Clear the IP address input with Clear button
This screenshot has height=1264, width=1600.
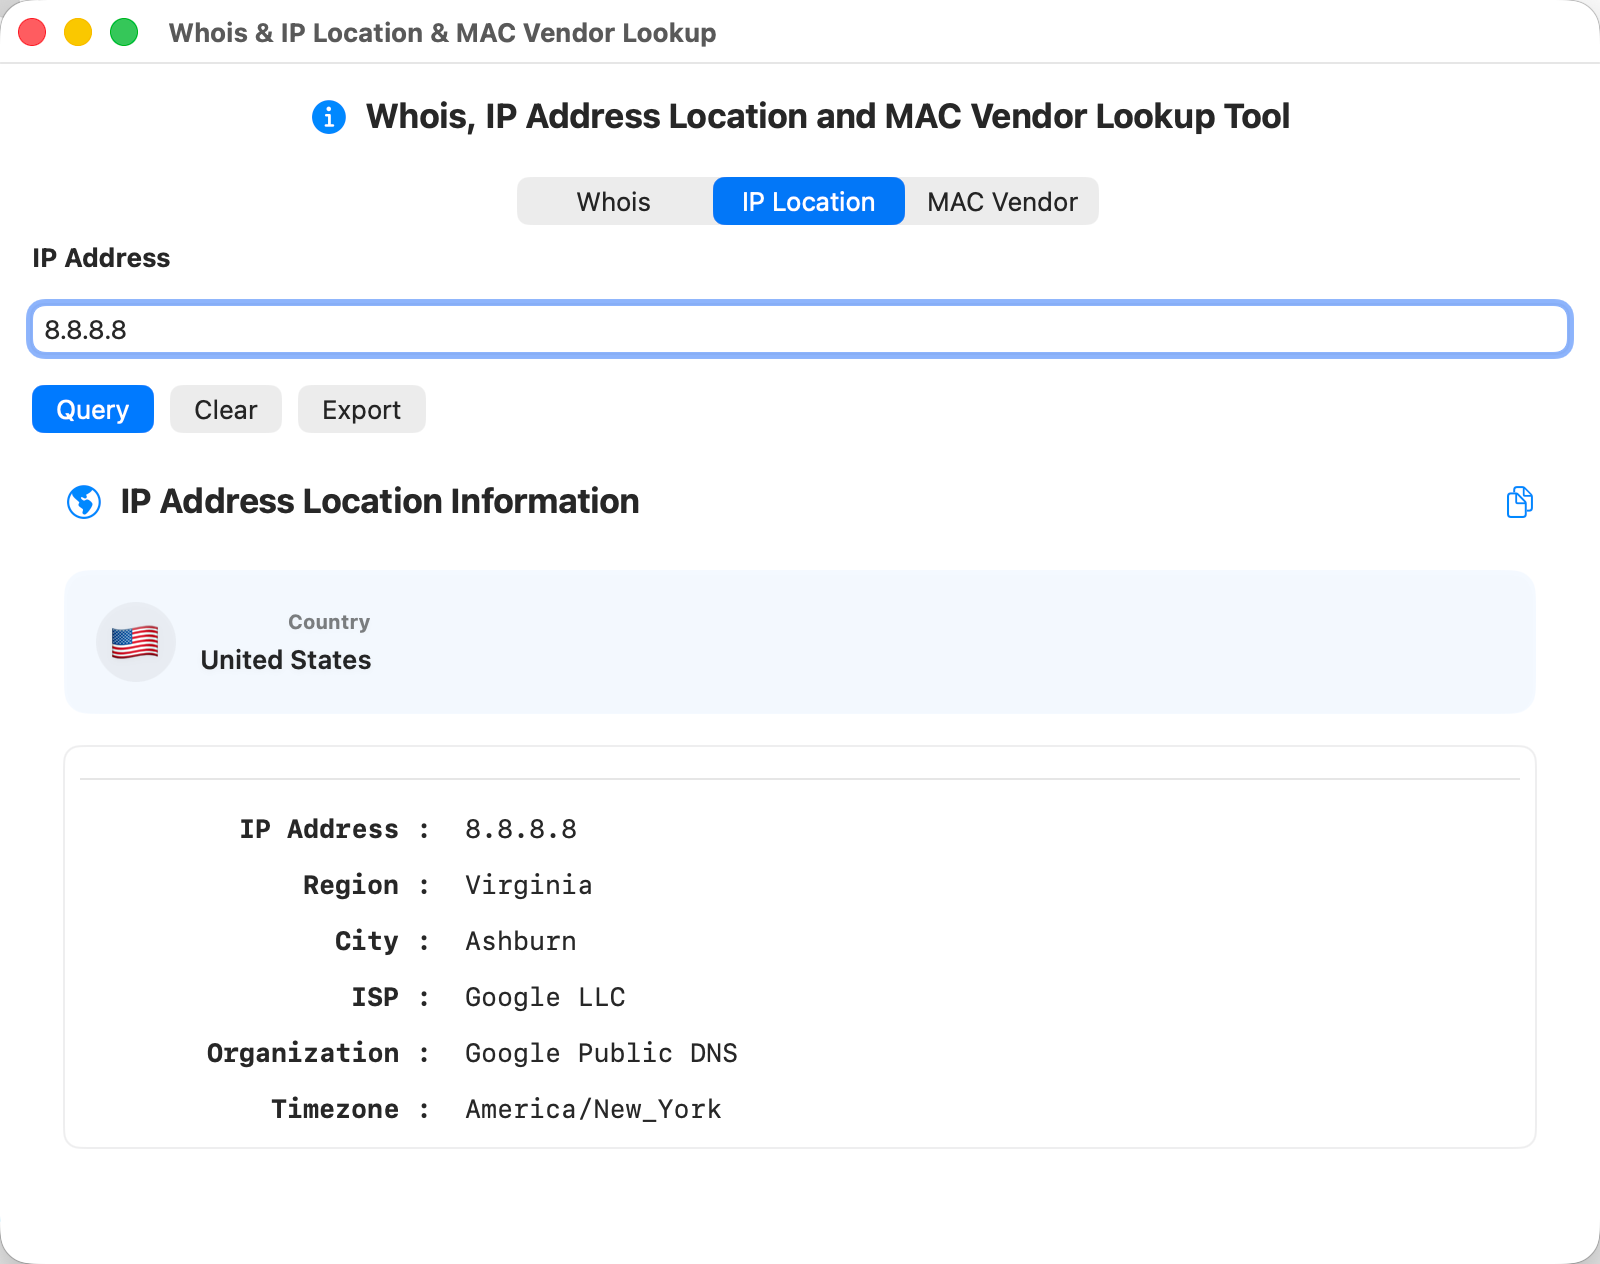pos(225,409)
